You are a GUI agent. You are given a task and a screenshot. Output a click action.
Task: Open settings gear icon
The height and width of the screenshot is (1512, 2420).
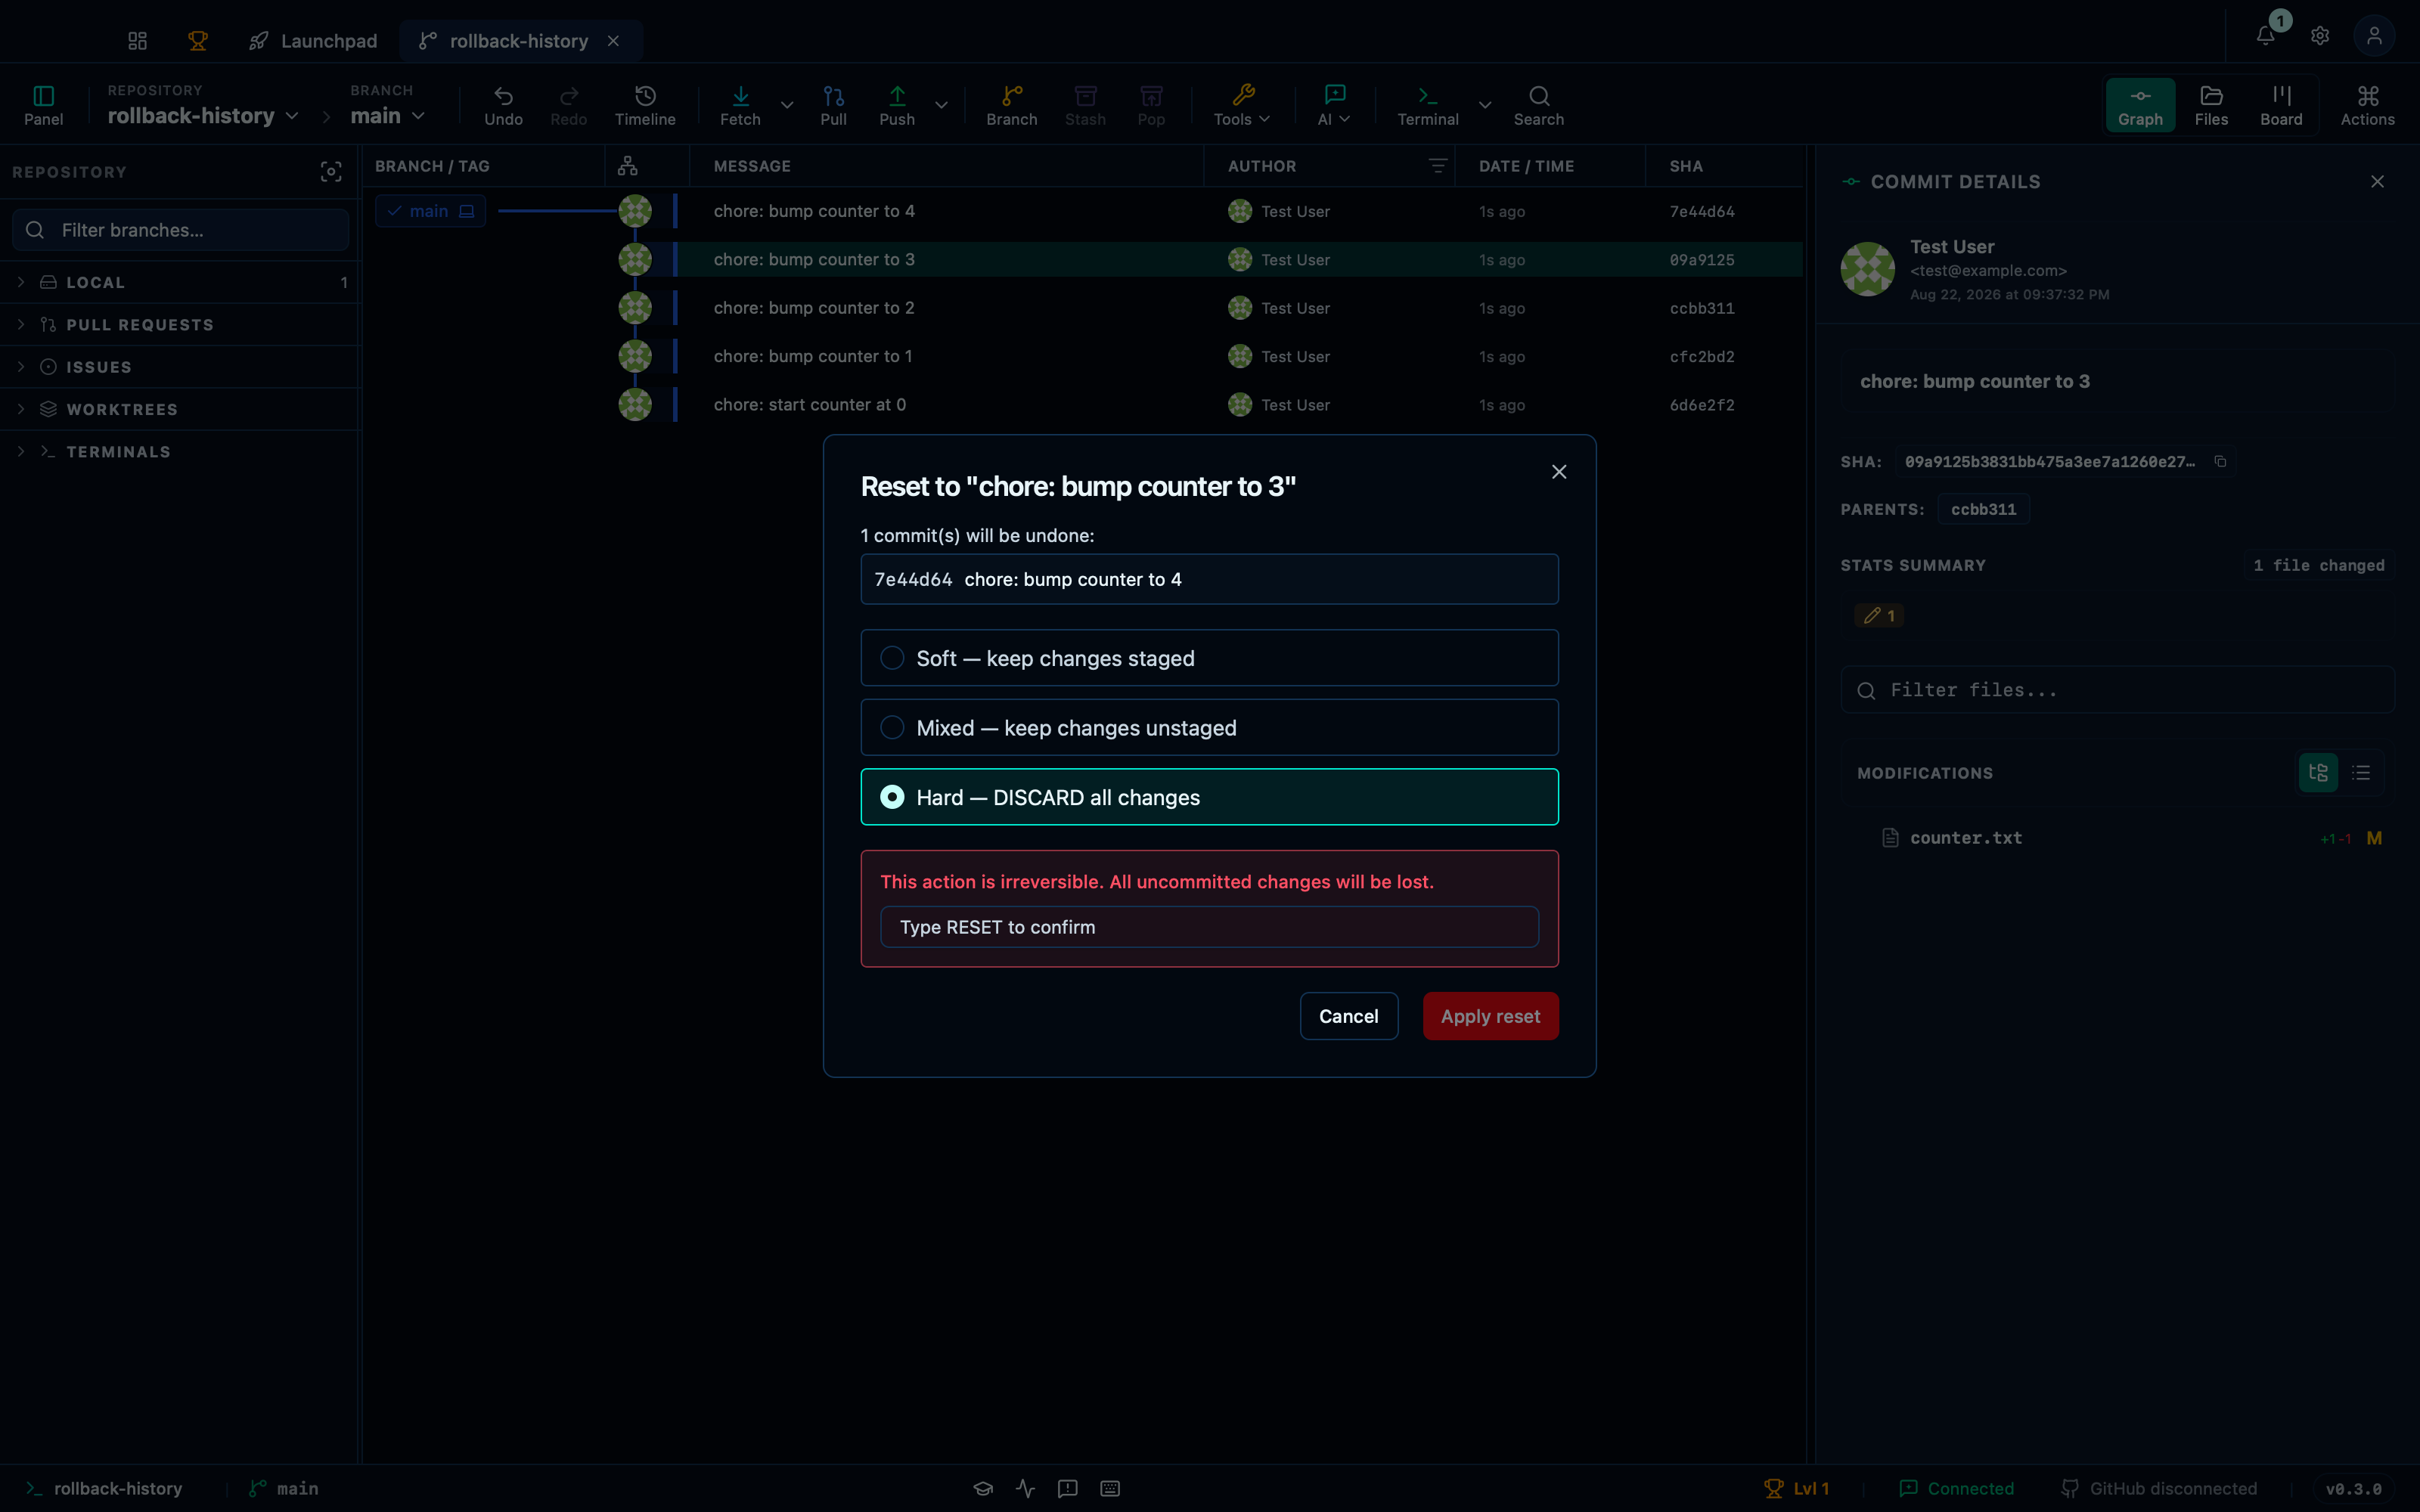(2320, 36)
